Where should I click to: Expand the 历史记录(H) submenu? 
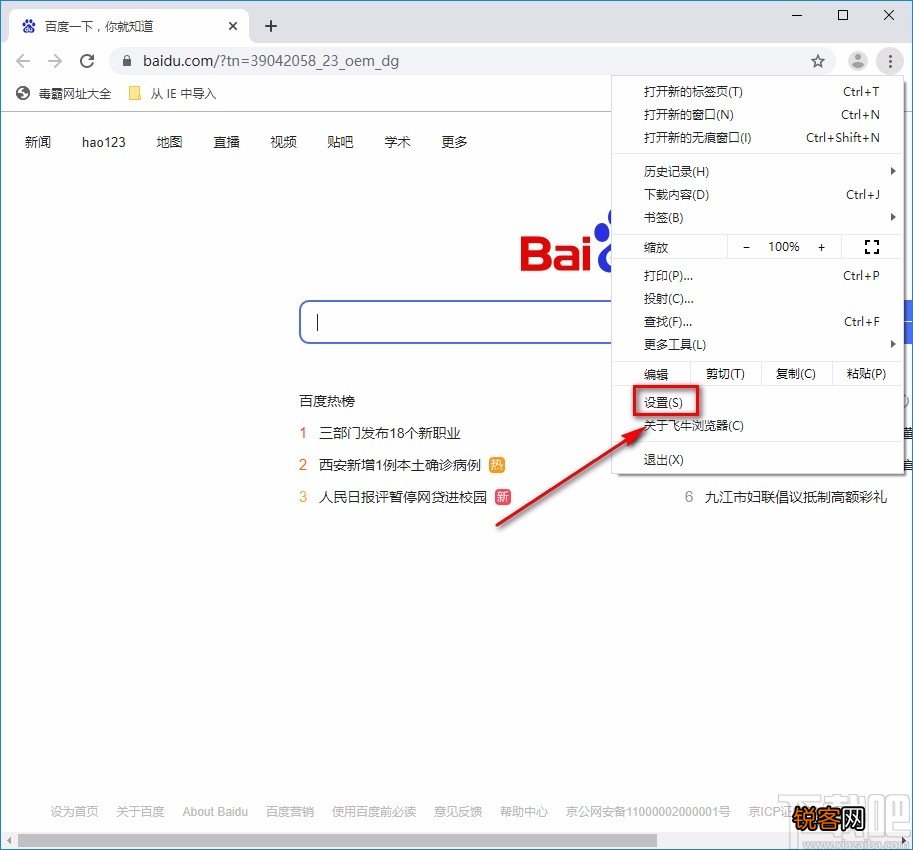[758, 171]
